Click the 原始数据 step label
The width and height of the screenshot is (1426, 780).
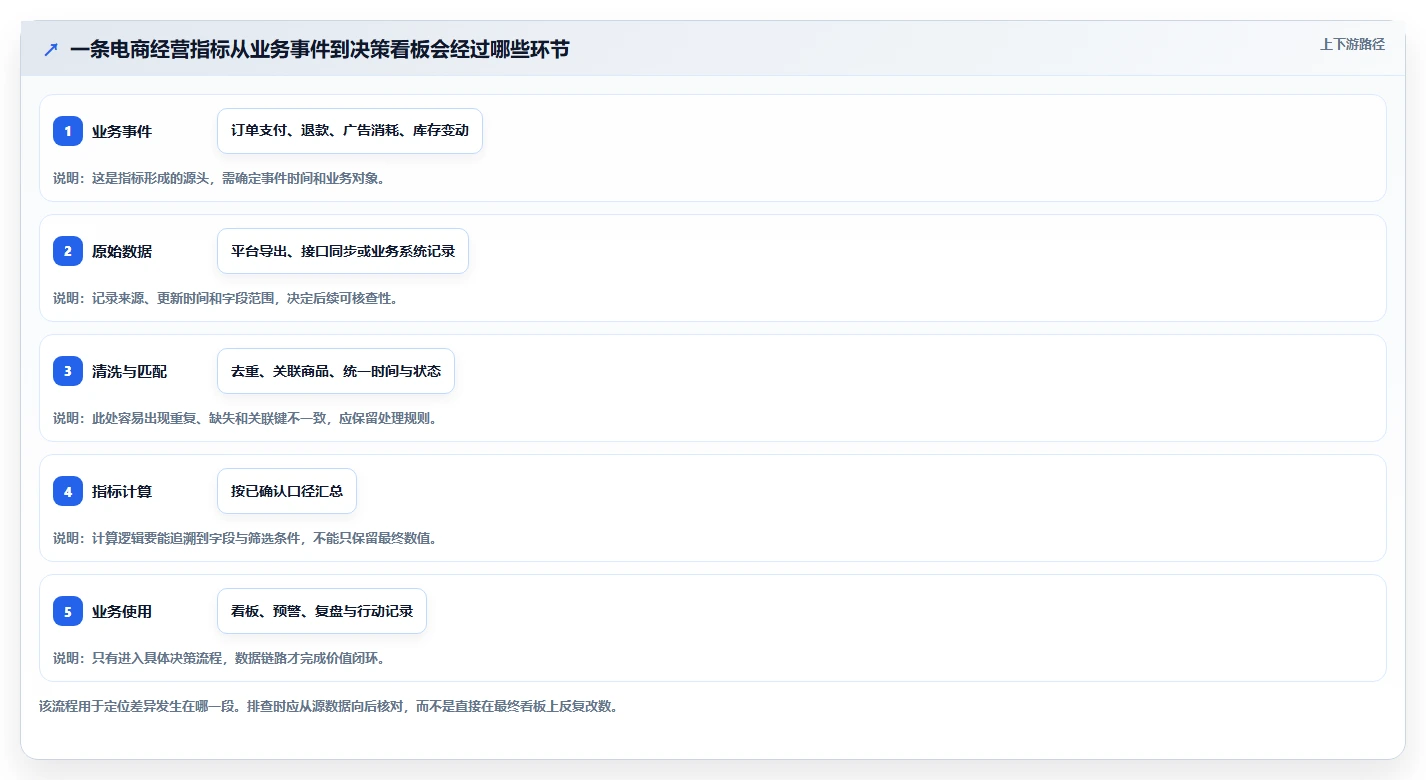coord(122,251)
